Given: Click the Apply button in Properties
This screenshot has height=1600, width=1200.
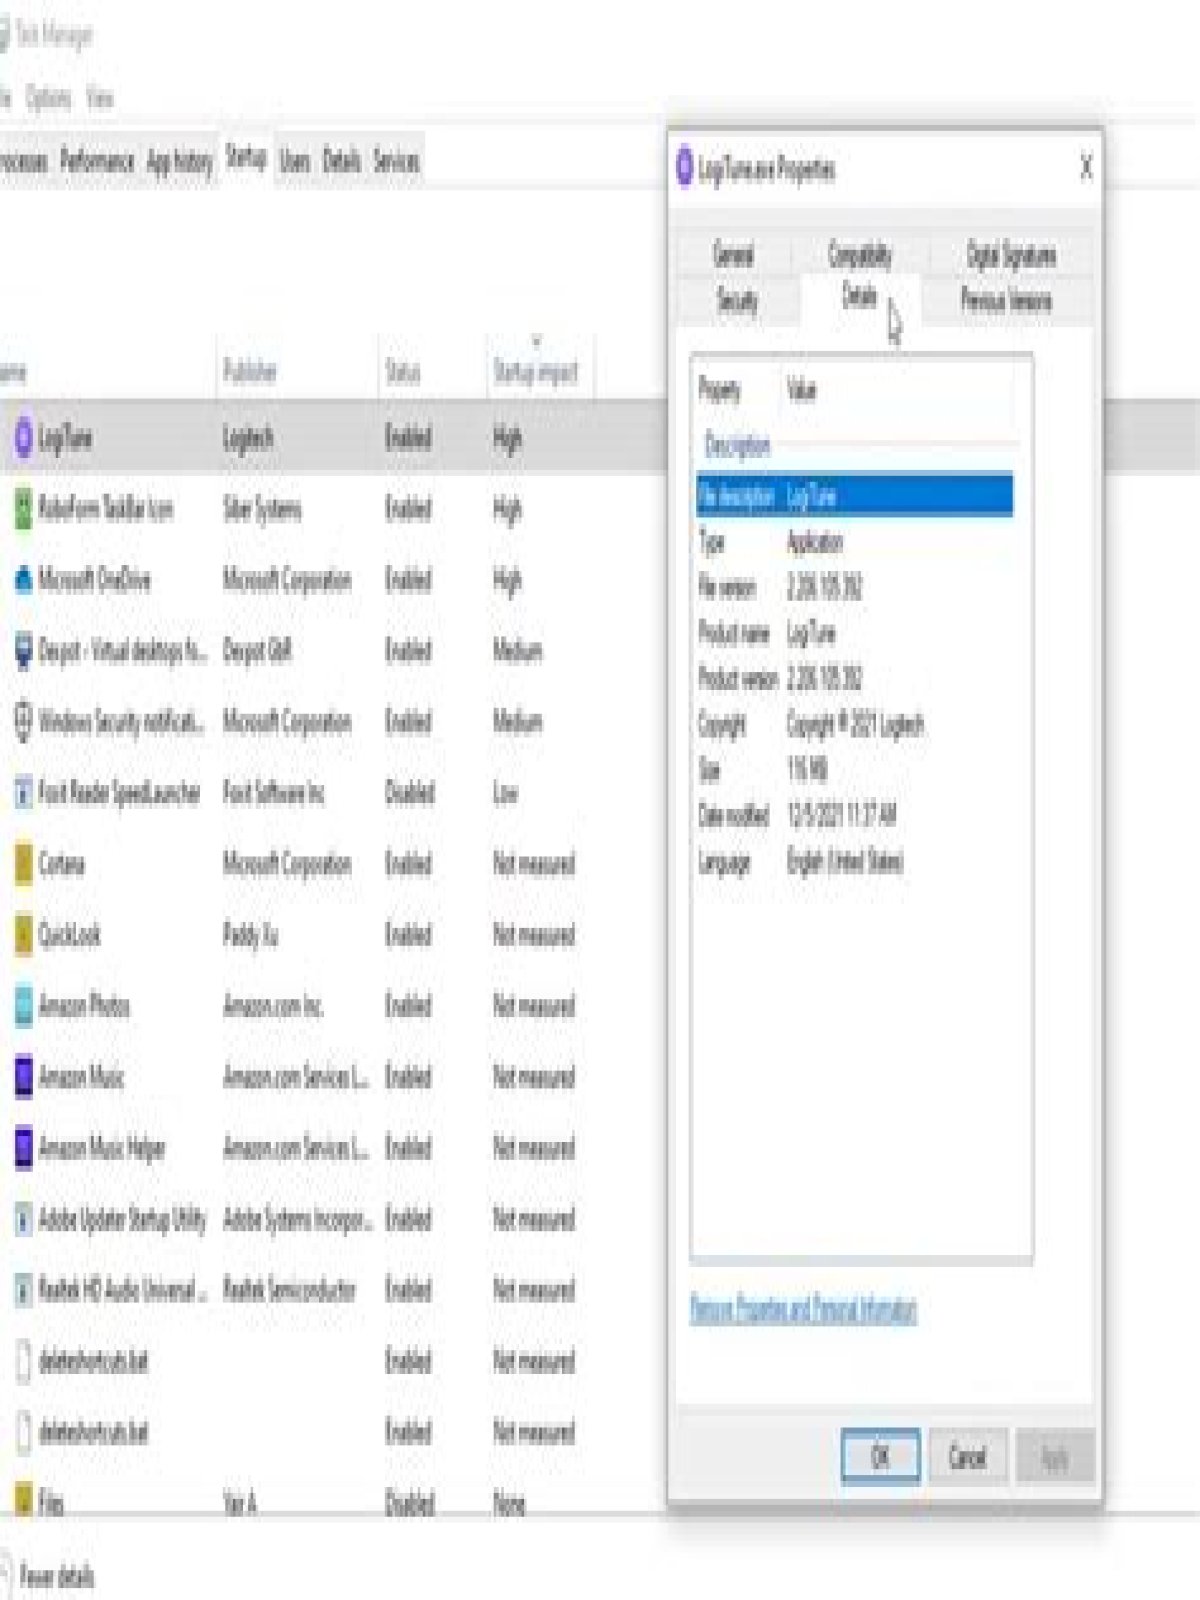Looking at the screenshot, I should point(1055,1457).
